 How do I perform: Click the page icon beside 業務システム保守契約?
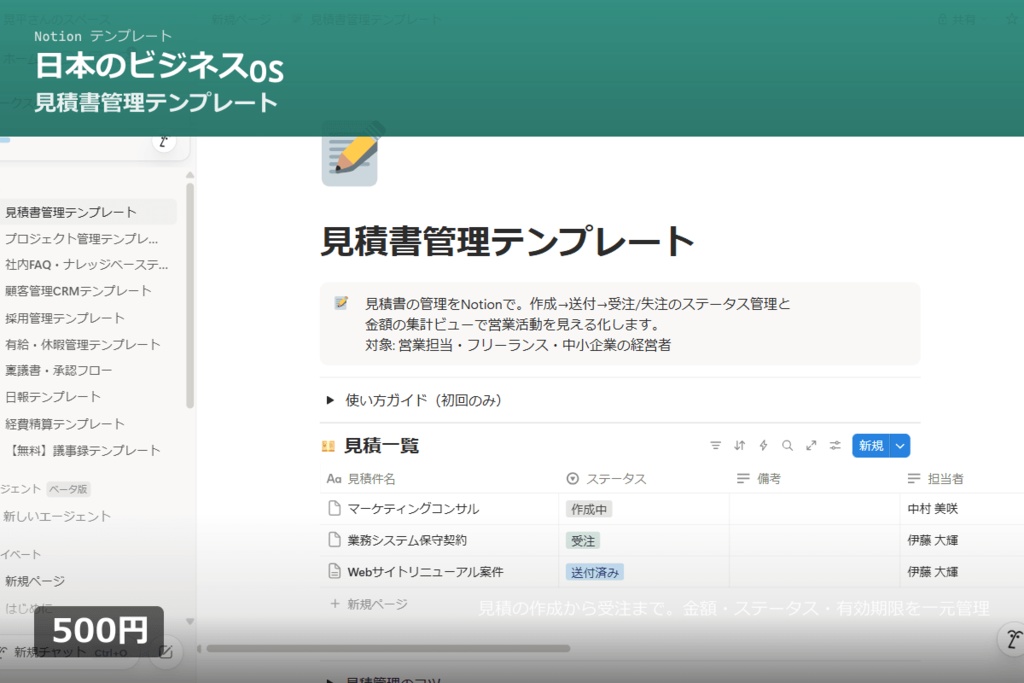(x=332, y=540)
